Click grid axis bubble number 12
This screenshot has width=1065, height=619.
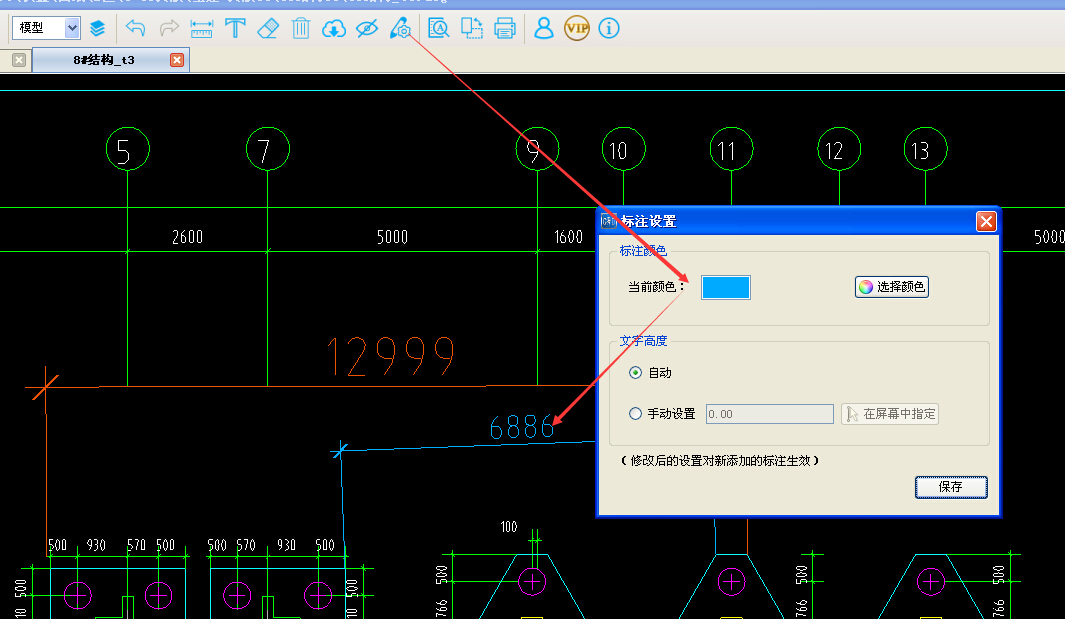tap(839, 149)
